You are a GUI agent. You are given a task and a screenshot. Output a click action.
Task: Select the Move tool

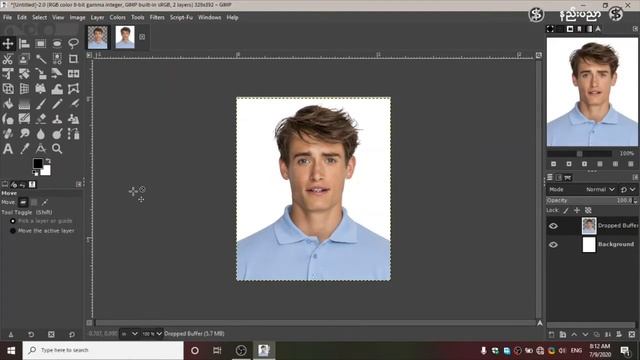point(8,43)
